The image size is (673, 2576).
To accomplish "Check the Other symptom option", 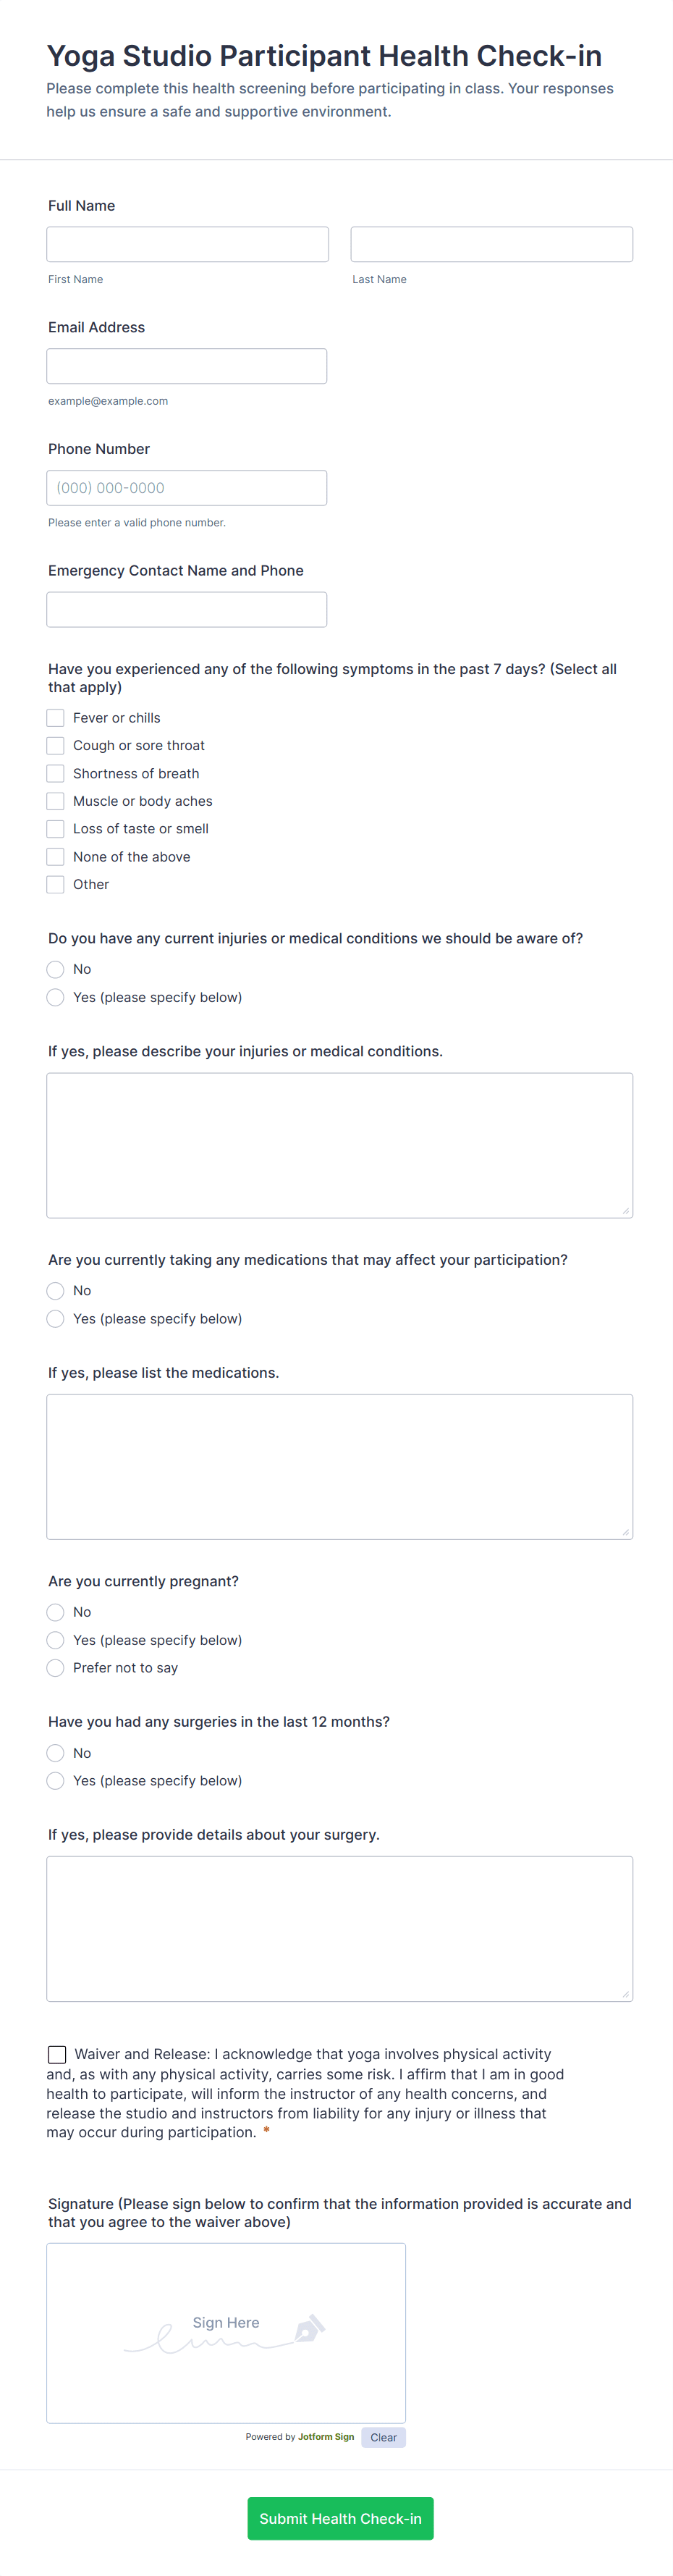I will (55, 884).
